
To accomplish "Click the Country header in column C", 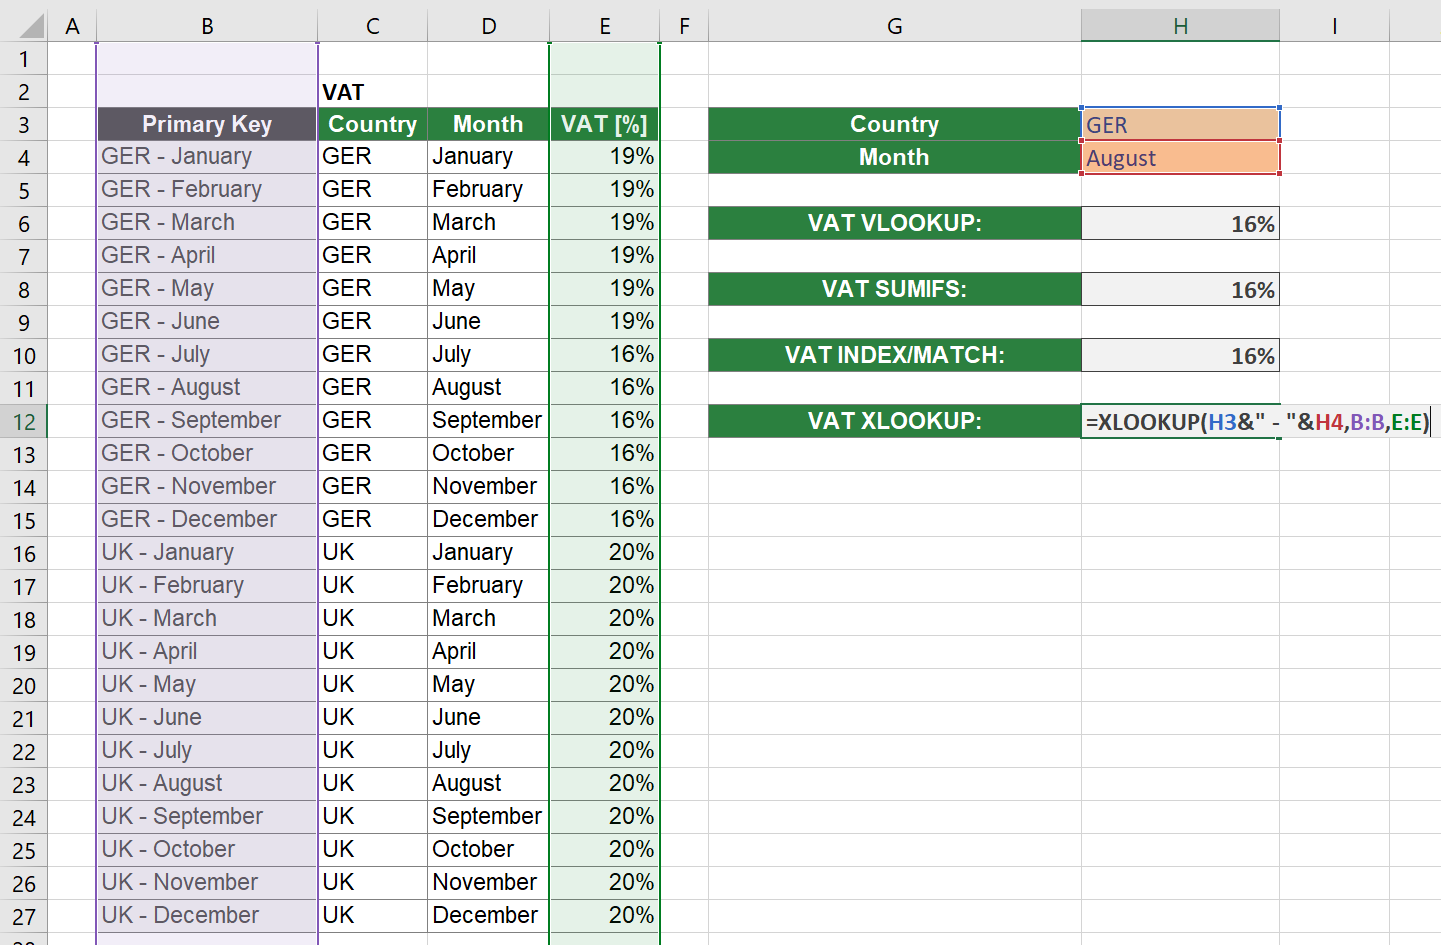I will 372,124.
